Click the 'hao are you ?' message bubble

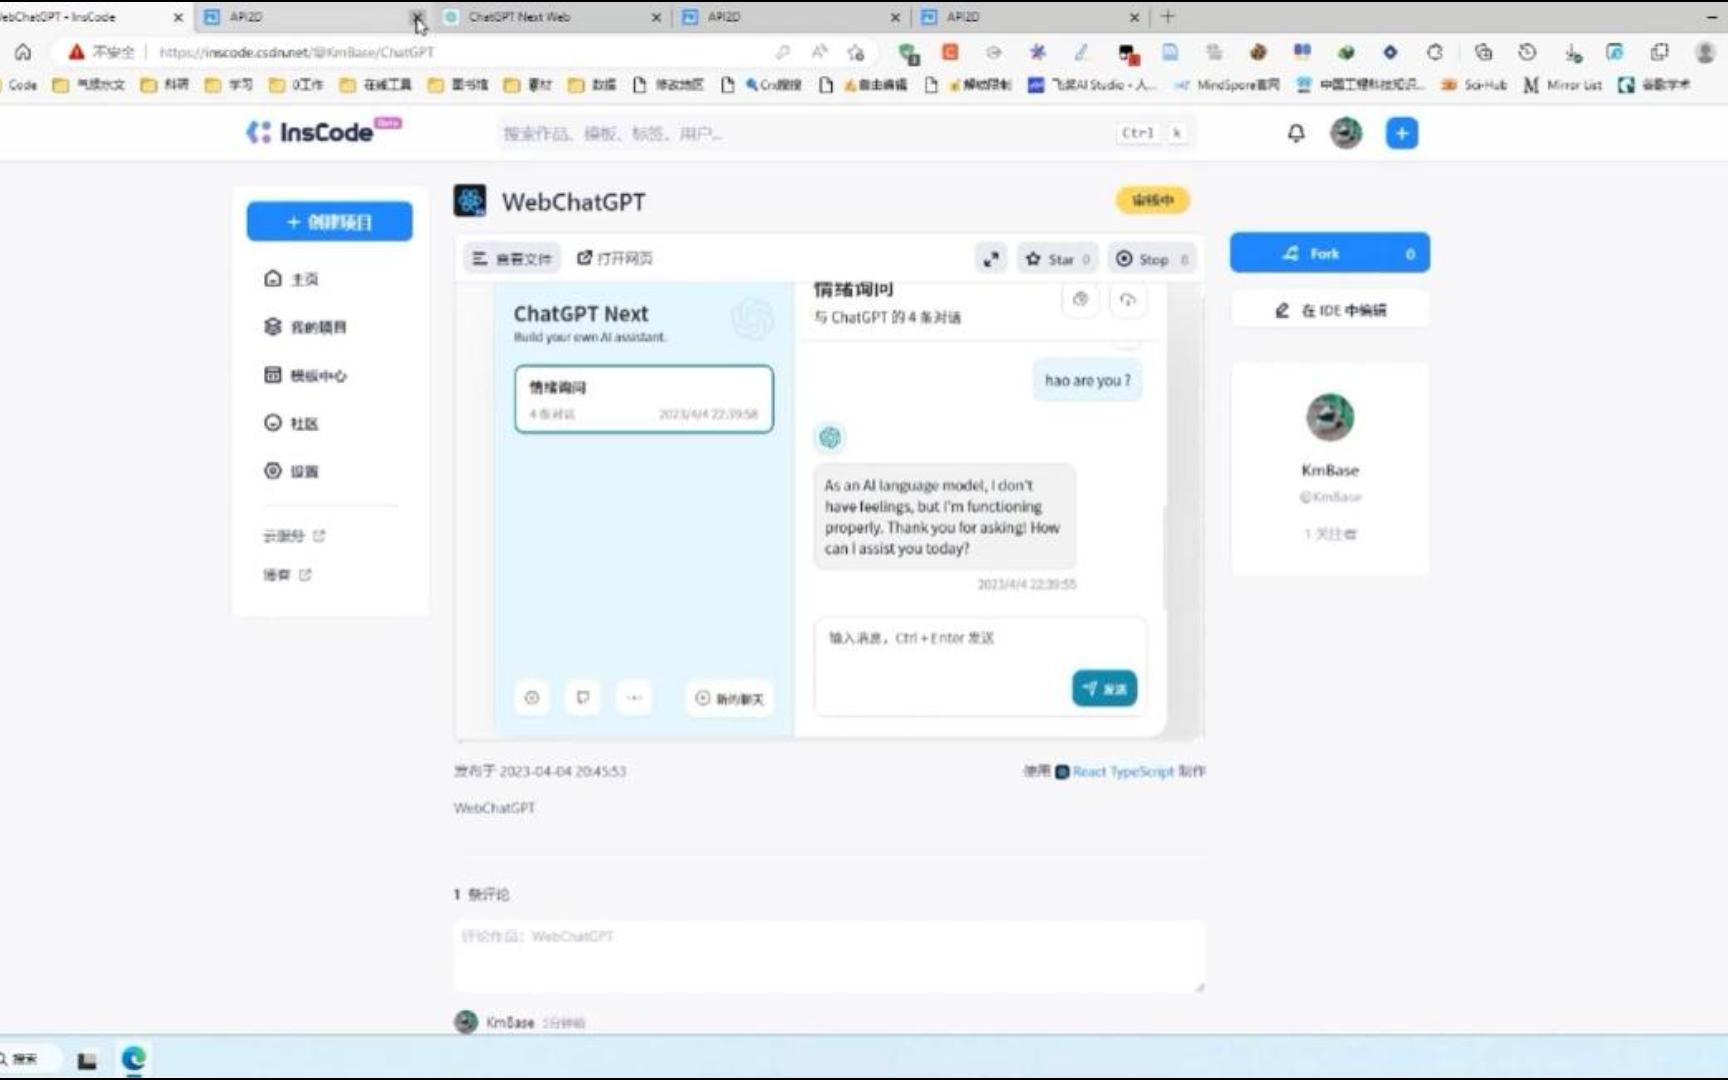click(1087, 380)
